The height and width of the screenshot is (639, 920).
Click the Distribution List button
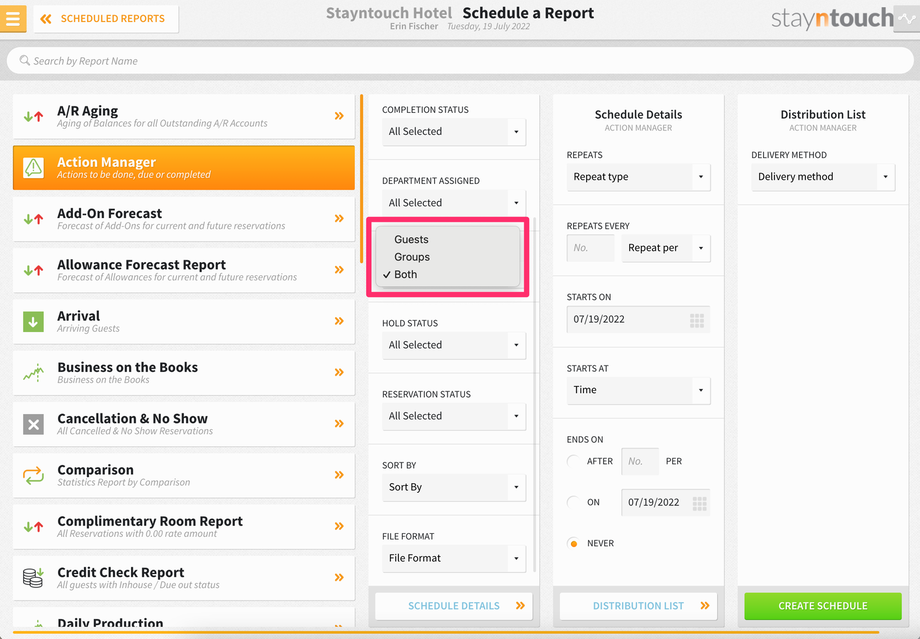tap(638, 606)
